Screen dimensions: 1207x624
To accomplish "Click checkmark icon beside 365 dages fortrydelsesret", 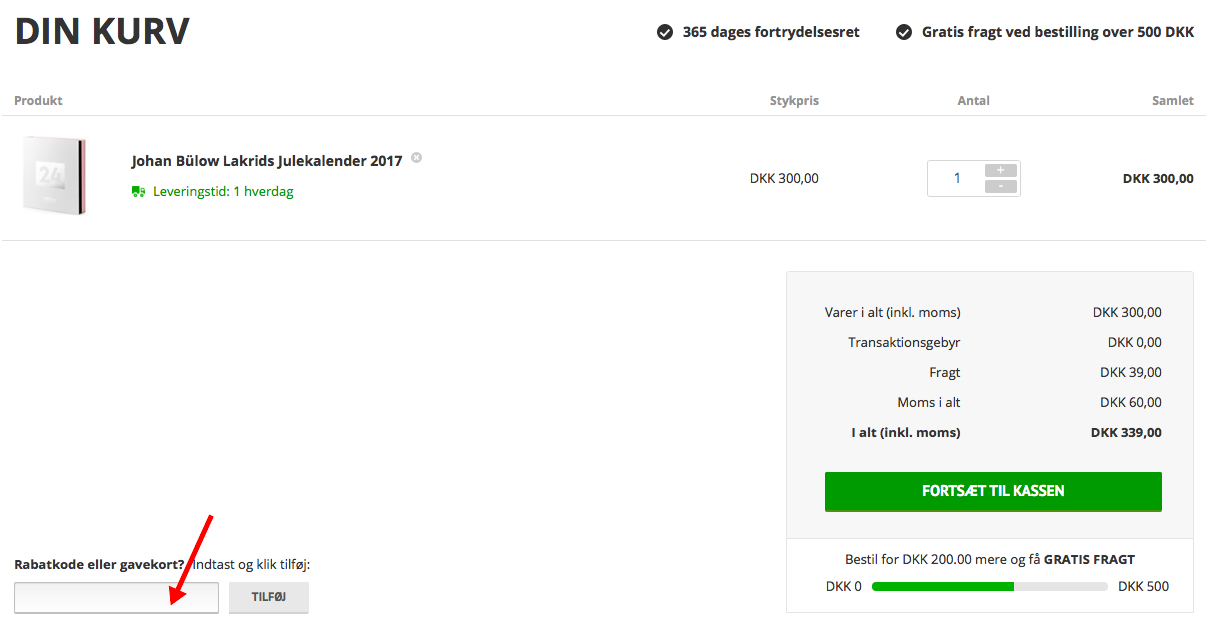I will 664,32.
